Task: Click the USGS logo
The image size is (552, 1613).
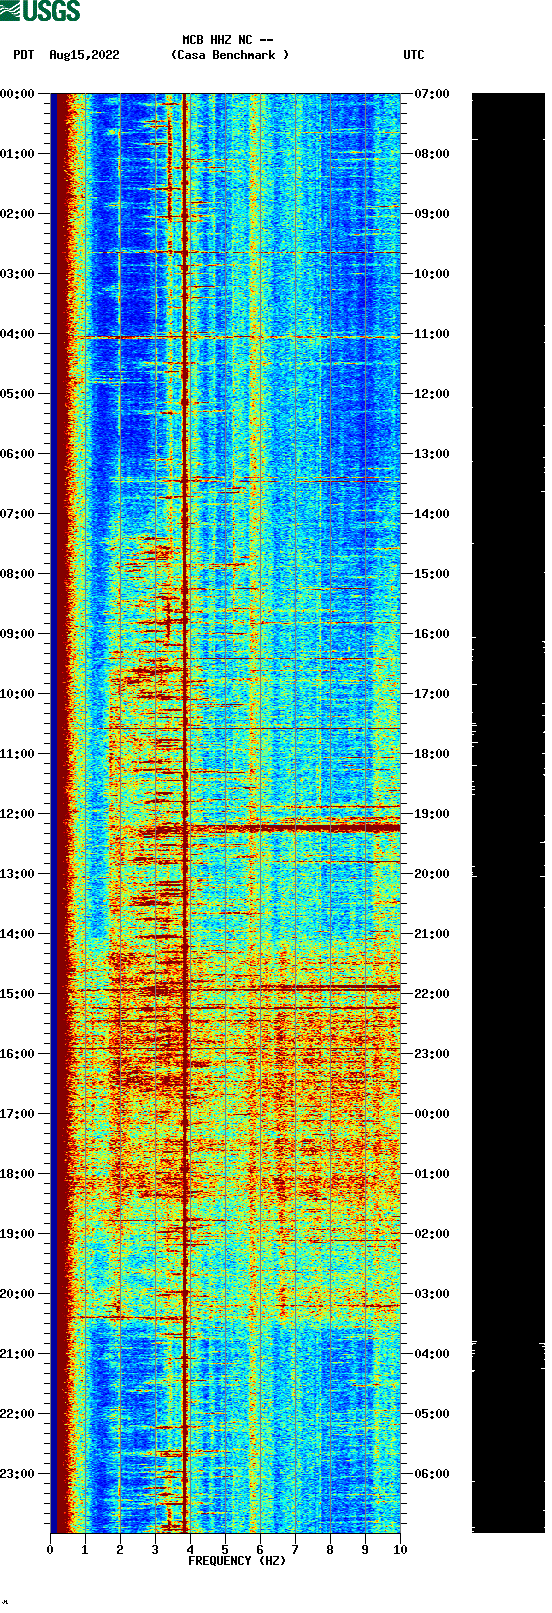Action: pyautogui.click(x=40, y=11)
